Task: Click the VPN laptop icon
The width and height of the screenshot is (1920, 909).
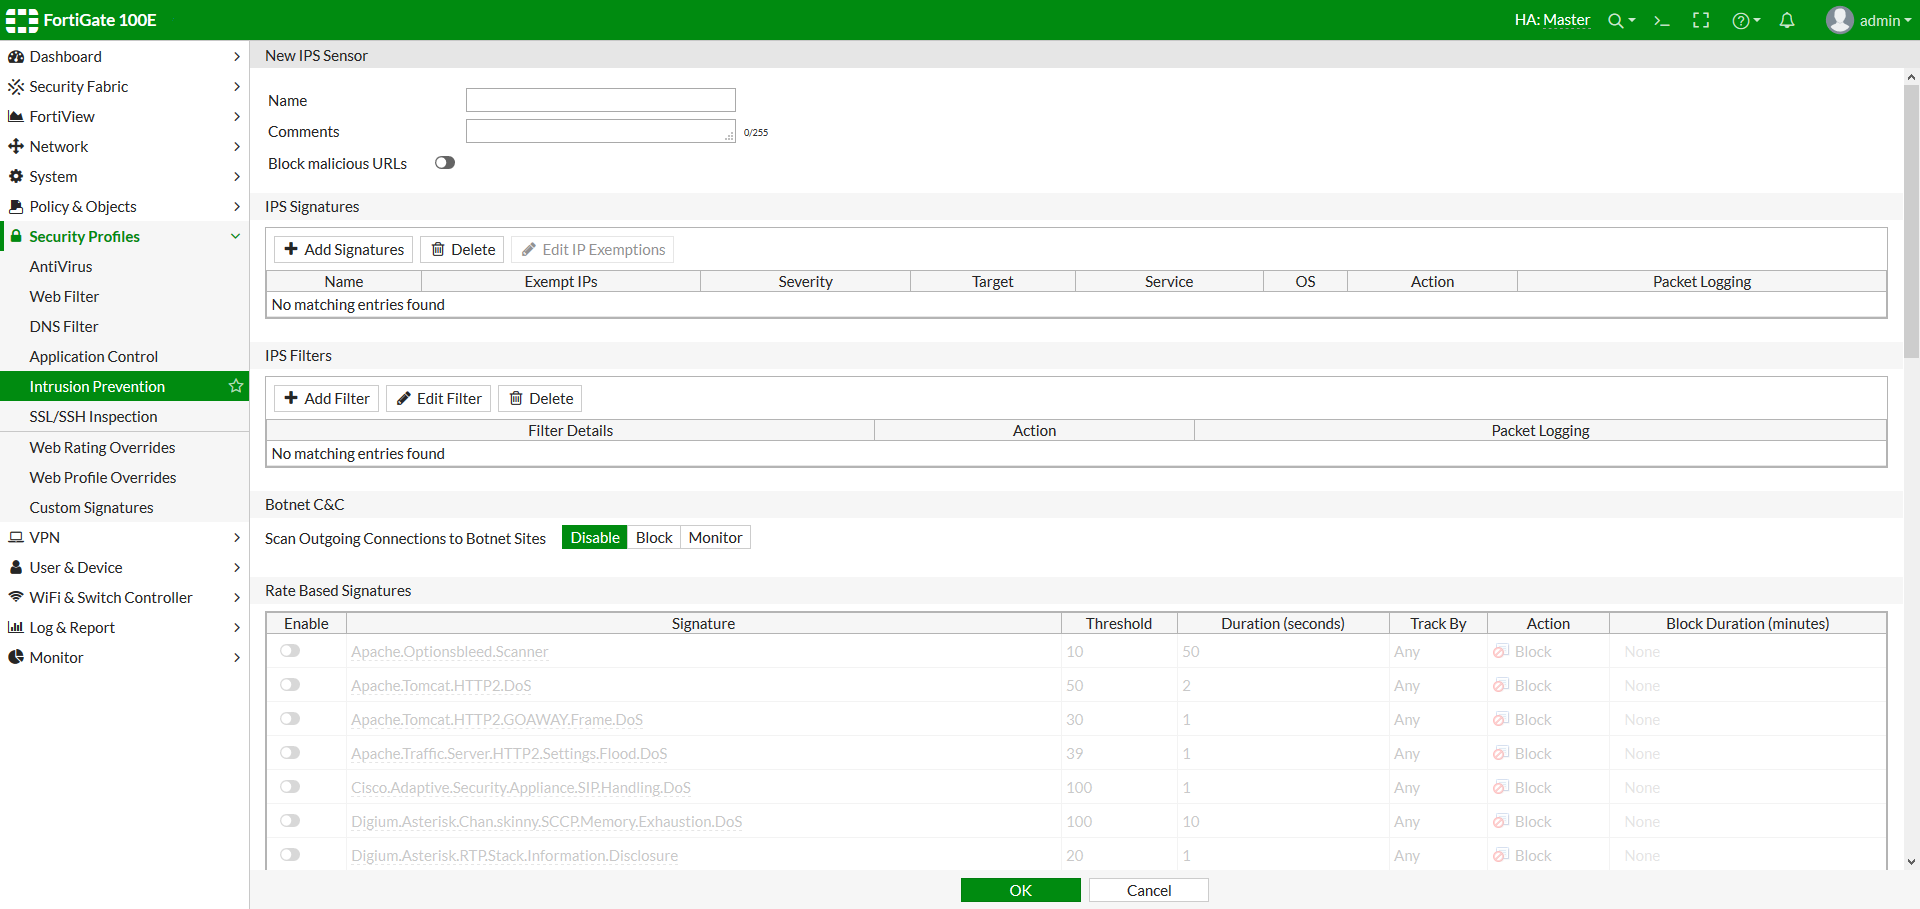Action: click(16, 538)
